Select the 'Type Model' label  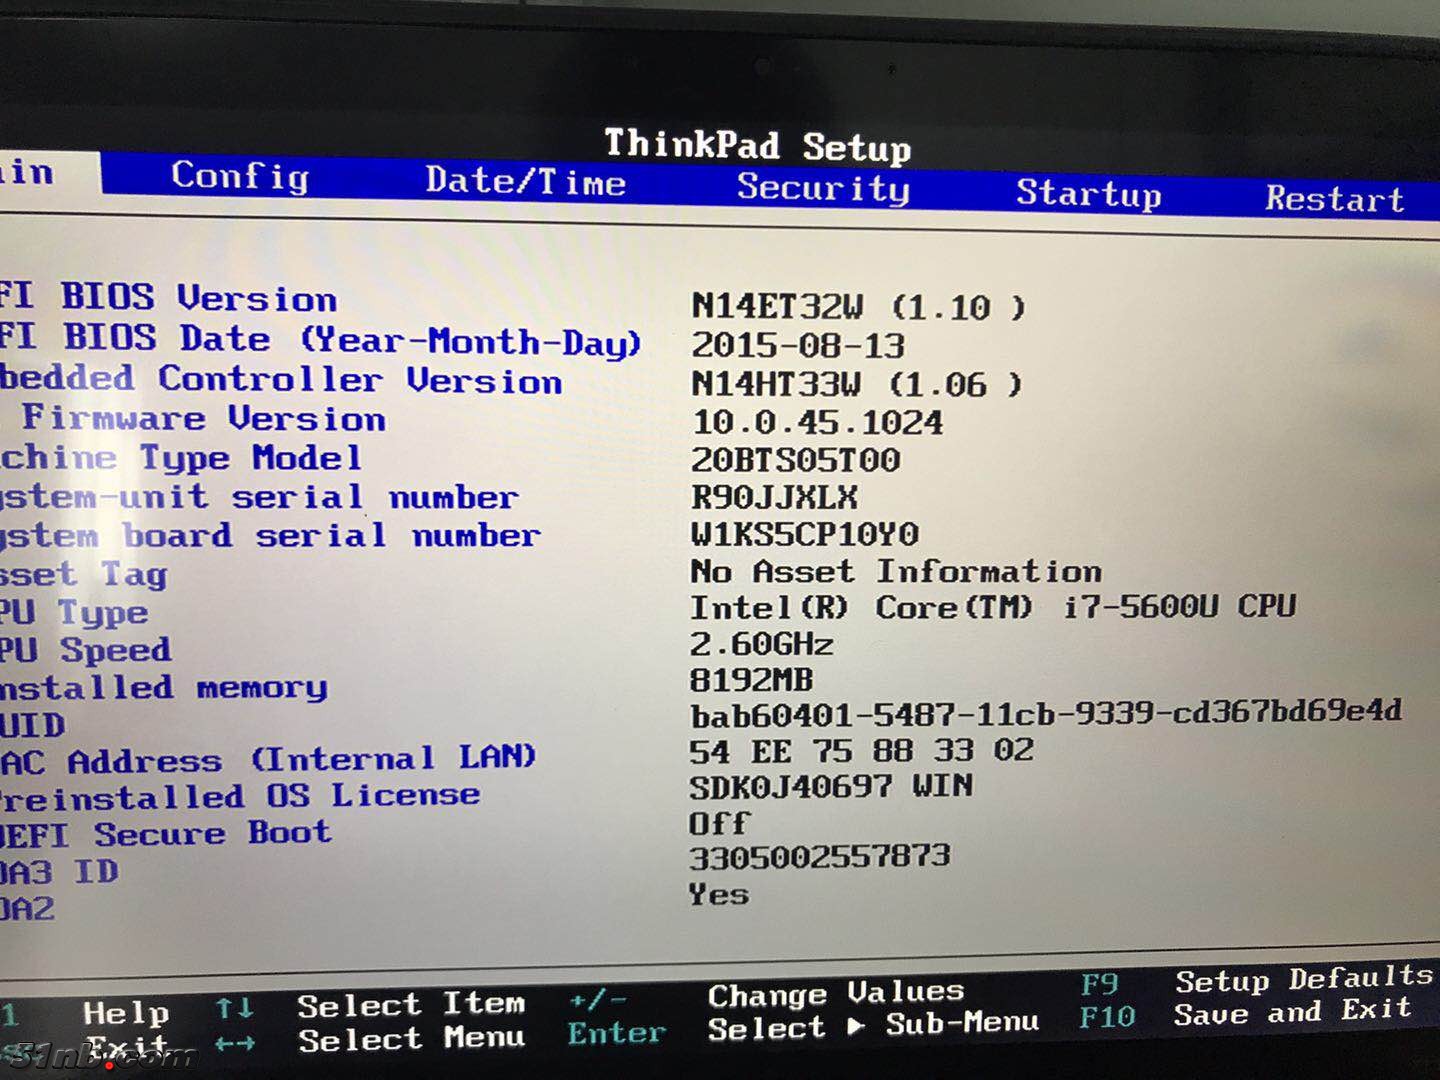pyautogui.click(x=250, y=458)
